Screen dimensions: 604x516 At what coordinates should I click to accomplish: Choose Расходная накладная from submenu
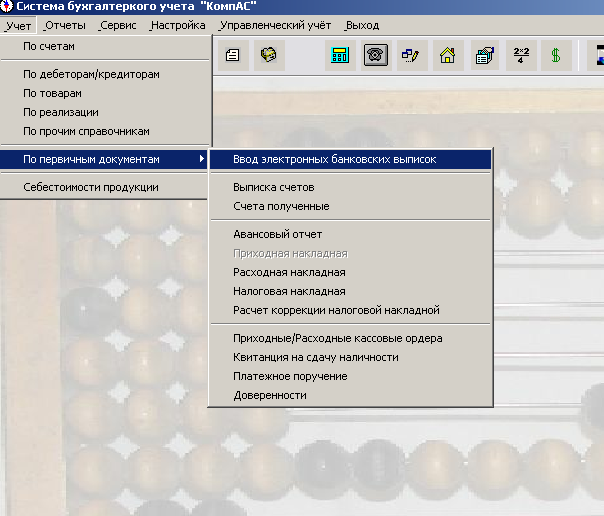(289, 272)
